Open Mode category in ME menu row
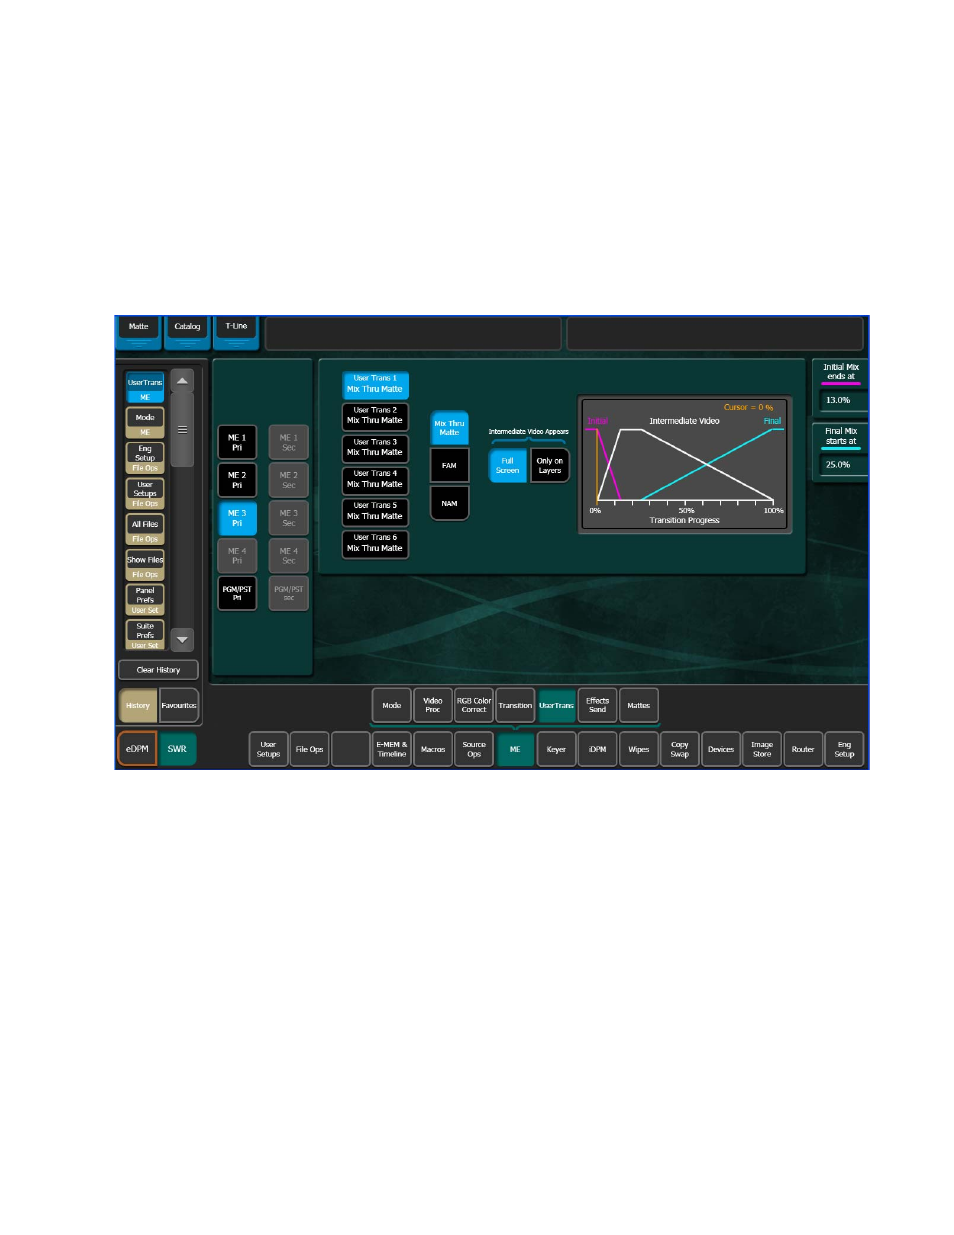954x1235 pixels. point(392,706)
